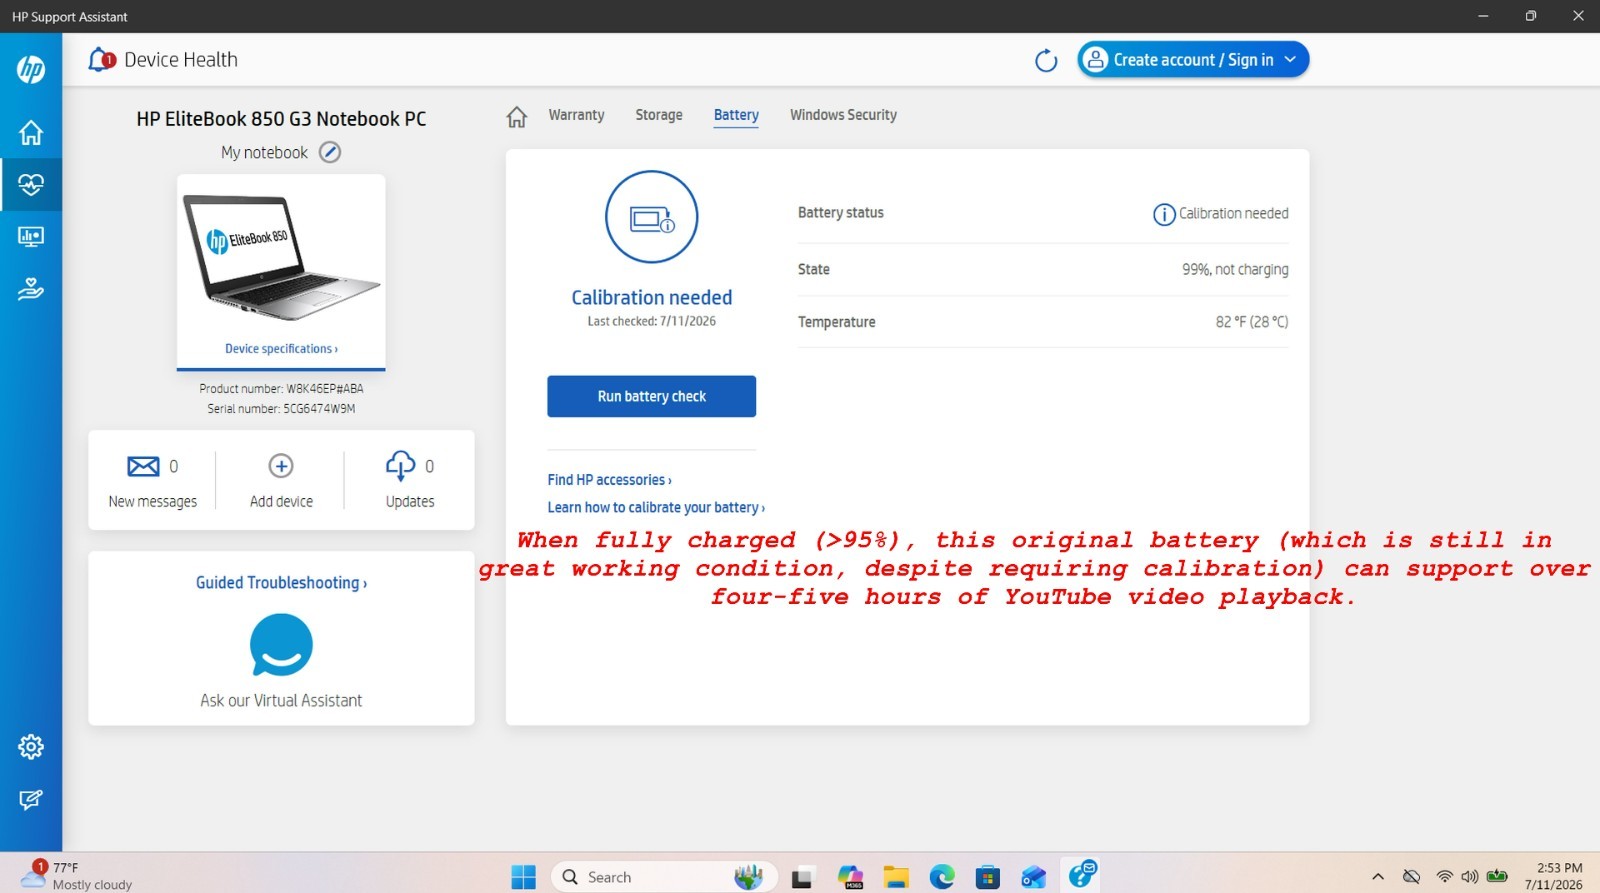
Task: Select Device Health heart icon in sidebar
Action: (31, 184)
